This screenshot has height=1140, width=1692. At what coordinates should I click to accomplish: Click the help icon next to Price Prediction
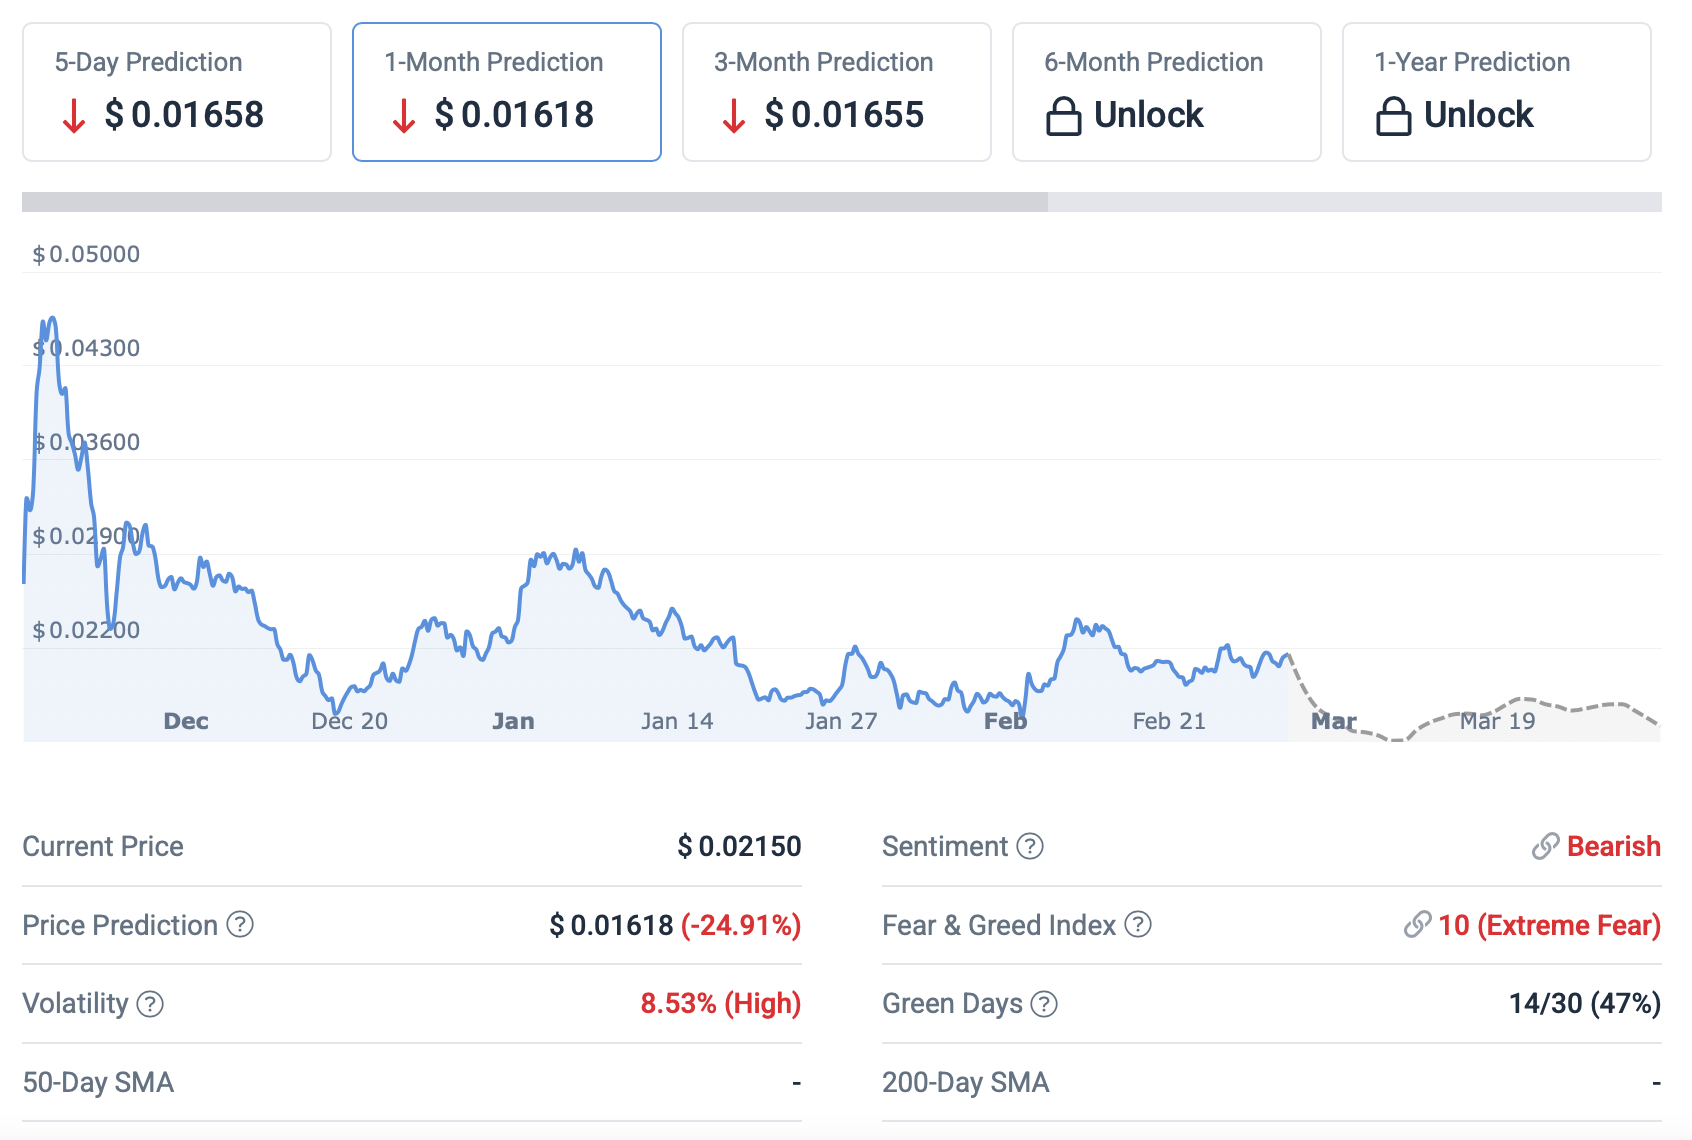click(240, 924)
